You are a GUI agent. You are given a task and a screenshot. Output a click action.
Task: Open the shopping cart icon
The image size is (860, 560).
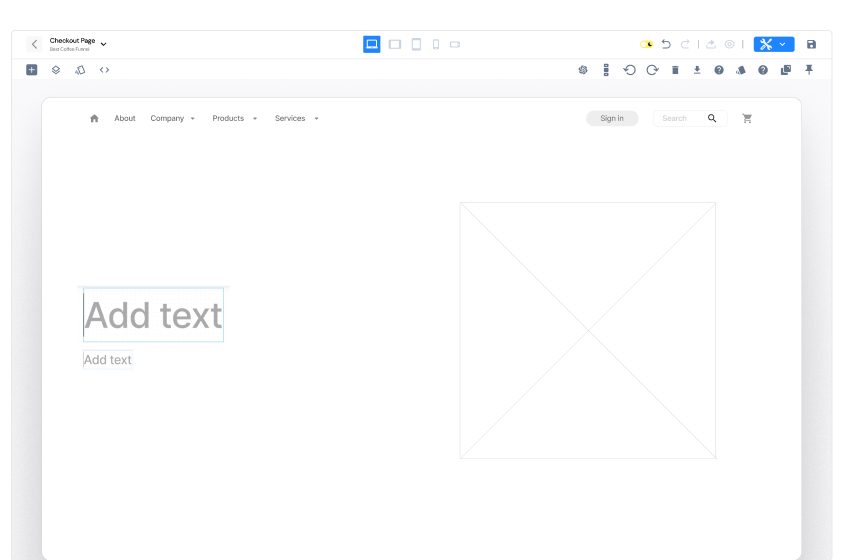point(747,118)
